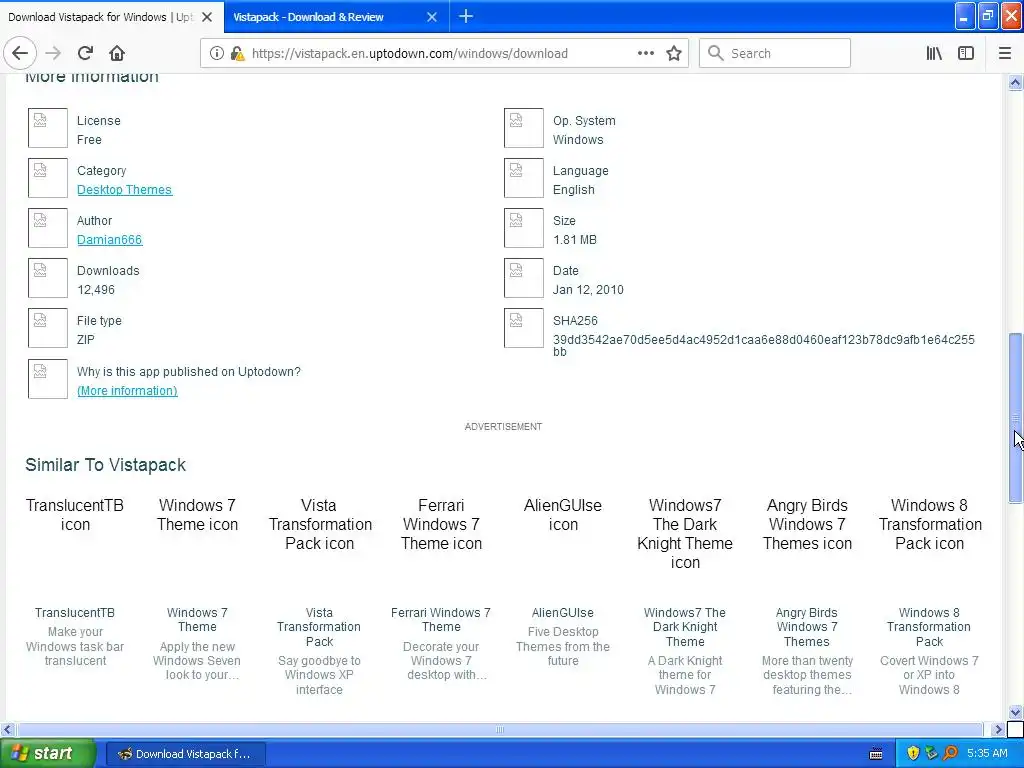Click the Date placeholder image icon
Screen dimensions: 1024x768
[x=524, y=278]
